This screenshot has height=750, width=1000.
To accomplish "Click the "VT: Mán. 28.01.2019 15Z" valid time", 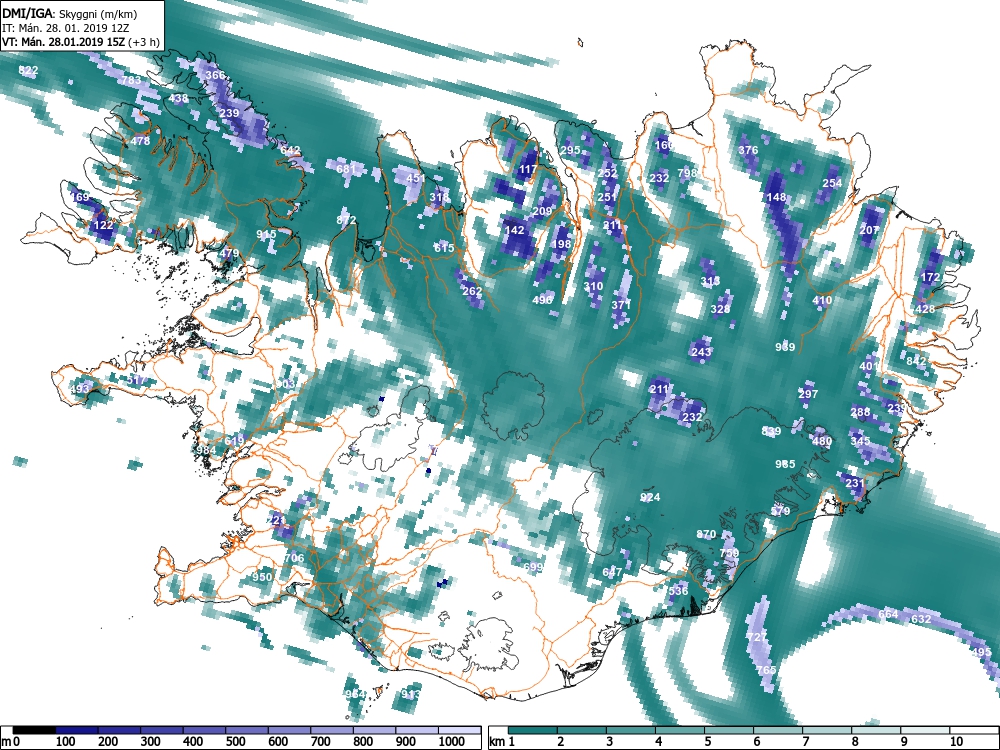I will 62,42.
